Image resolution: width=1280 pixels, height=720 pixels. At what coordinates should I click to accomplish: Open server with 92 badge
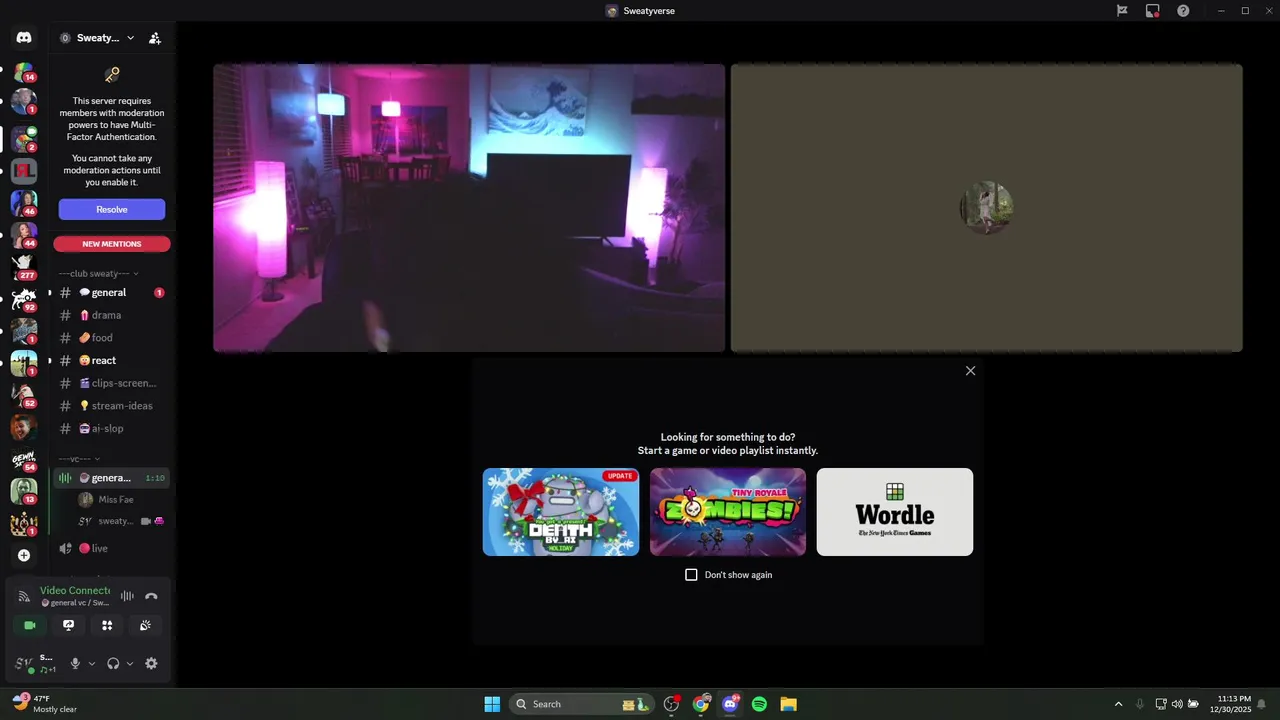tap(24, 298)
